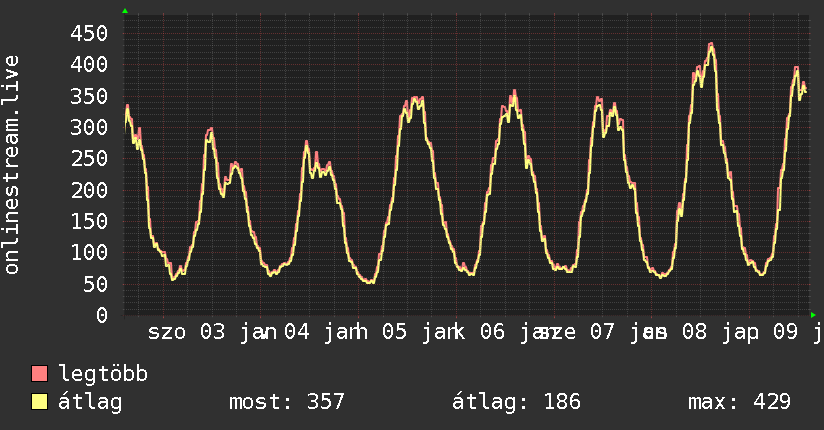Click the átlag: 186 statistic
The image size is (824, 430).
pyautogui.click(x=516, y=402)
